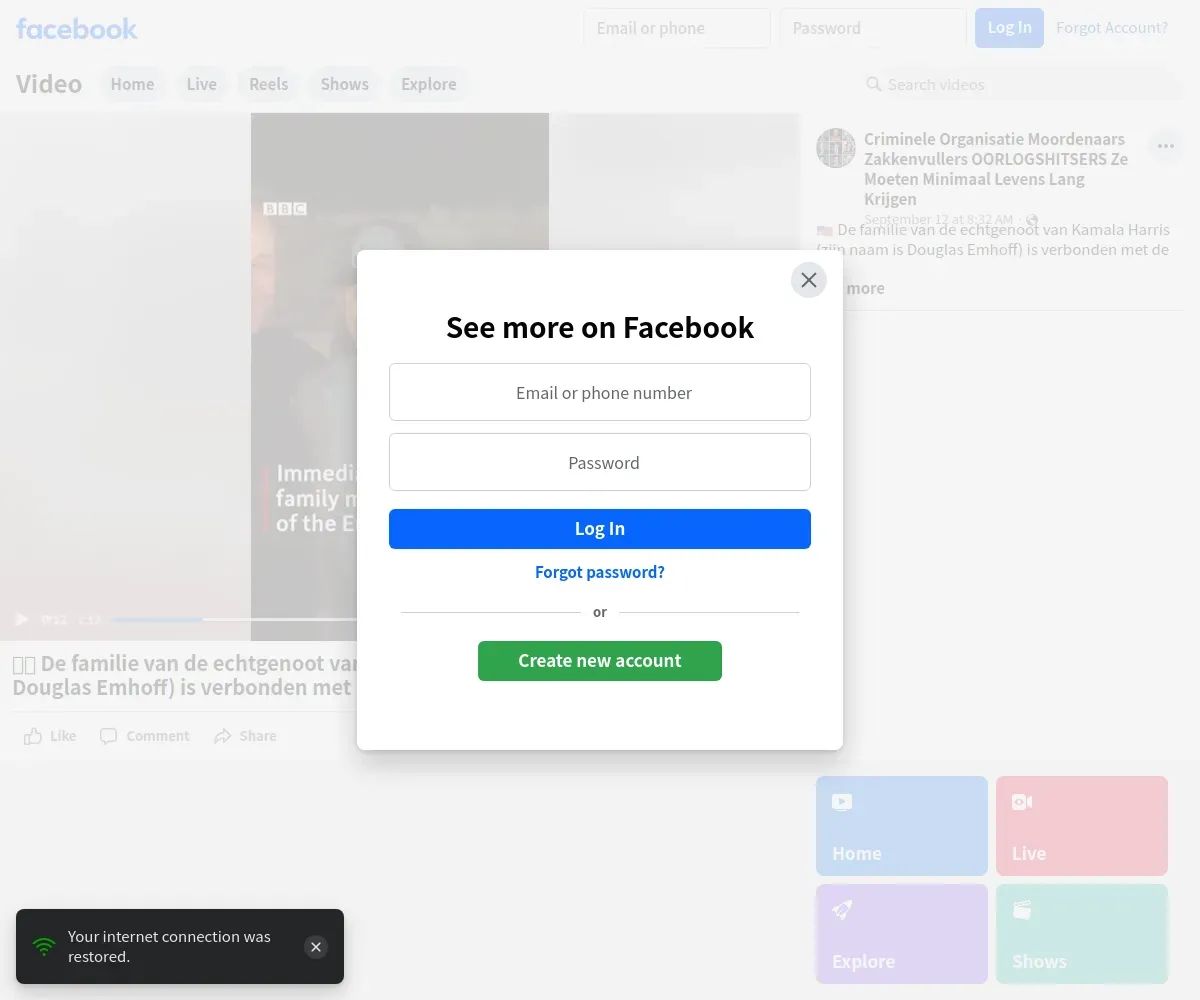Screen dimensions: 1200x1000
Task: Click the rocket icon on Explore tile
Action: pos(842,910)
